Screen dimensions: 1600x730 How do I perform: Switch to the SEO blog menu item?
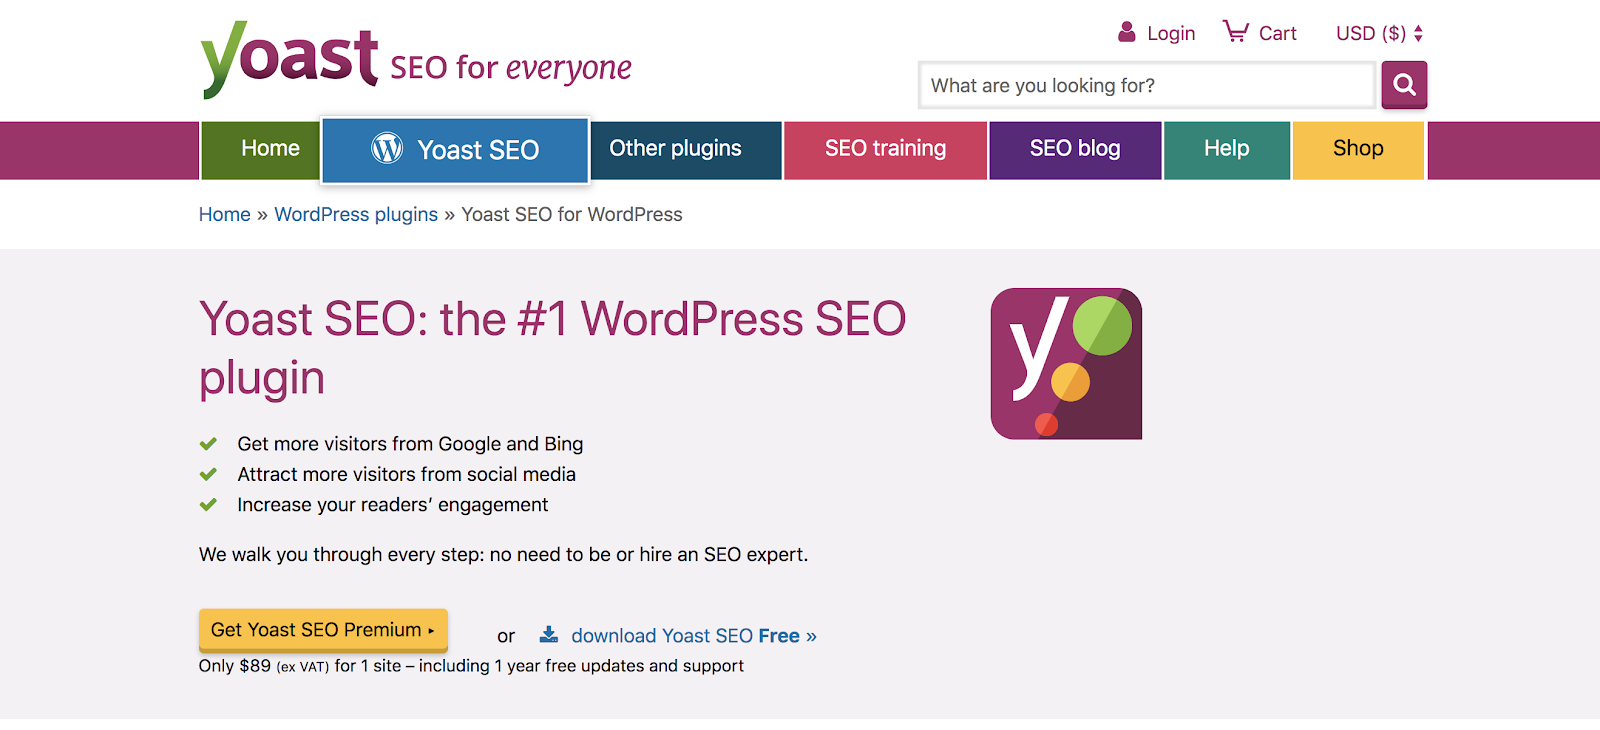click(1074, 148)
